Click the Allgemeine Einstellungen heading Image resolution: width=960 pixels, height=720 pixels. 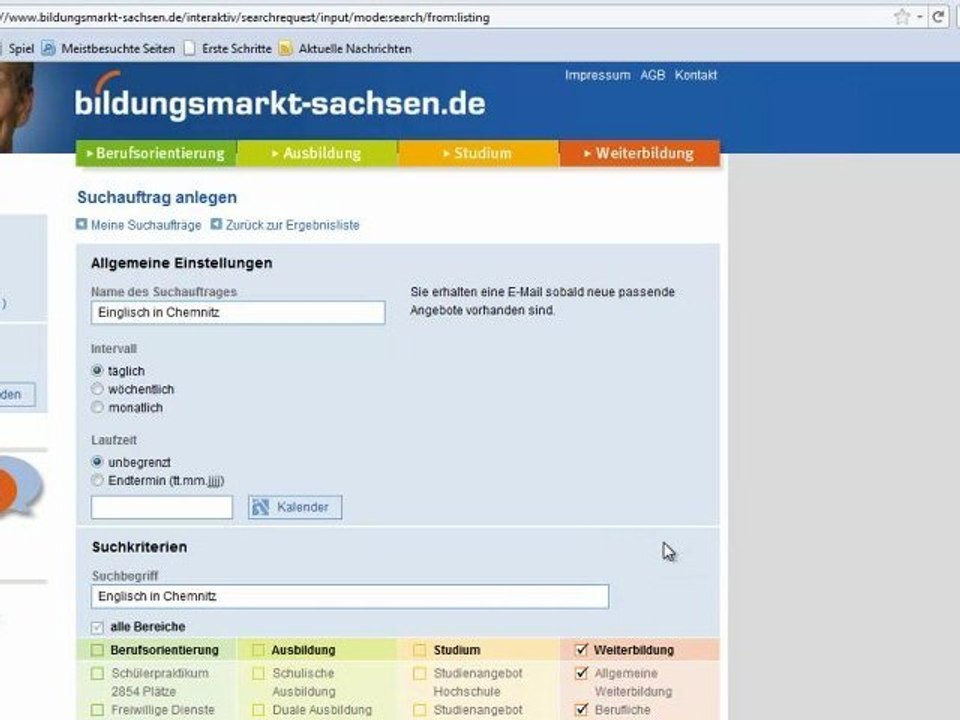point(182,263)
